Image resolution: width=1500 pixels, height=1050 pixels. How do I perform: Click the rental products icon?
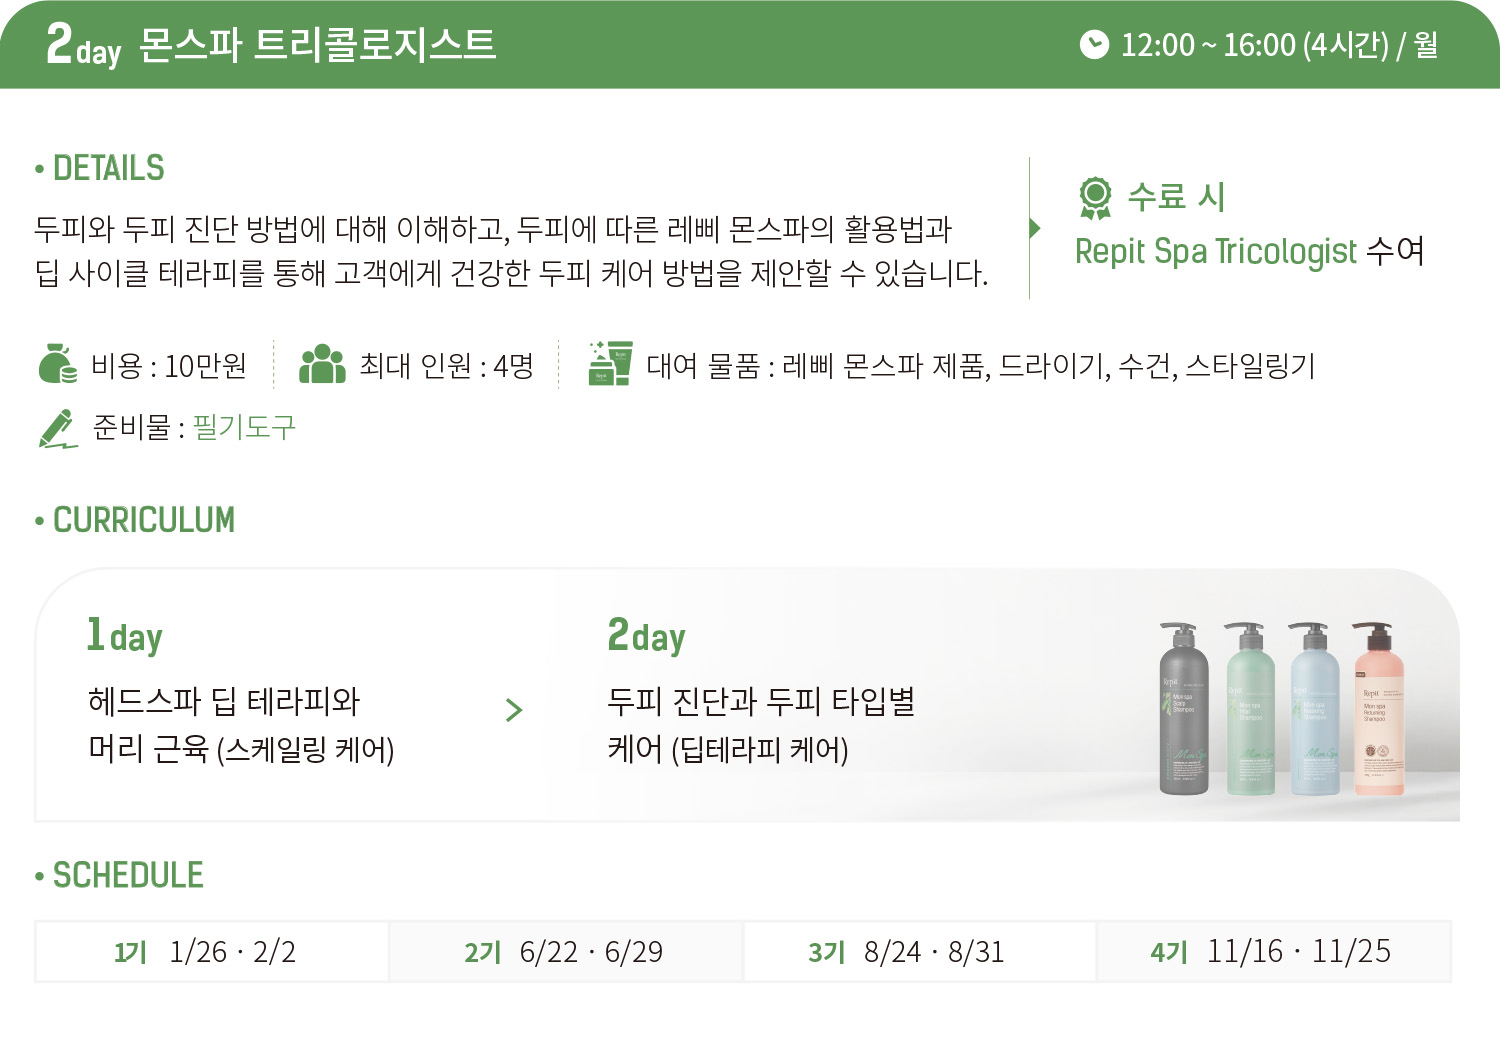610,363
